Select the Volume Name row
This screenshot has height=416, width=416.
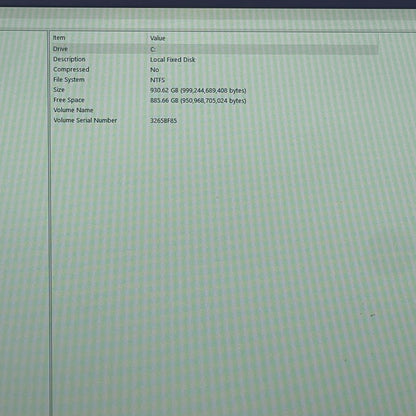[x=215, y=110]
